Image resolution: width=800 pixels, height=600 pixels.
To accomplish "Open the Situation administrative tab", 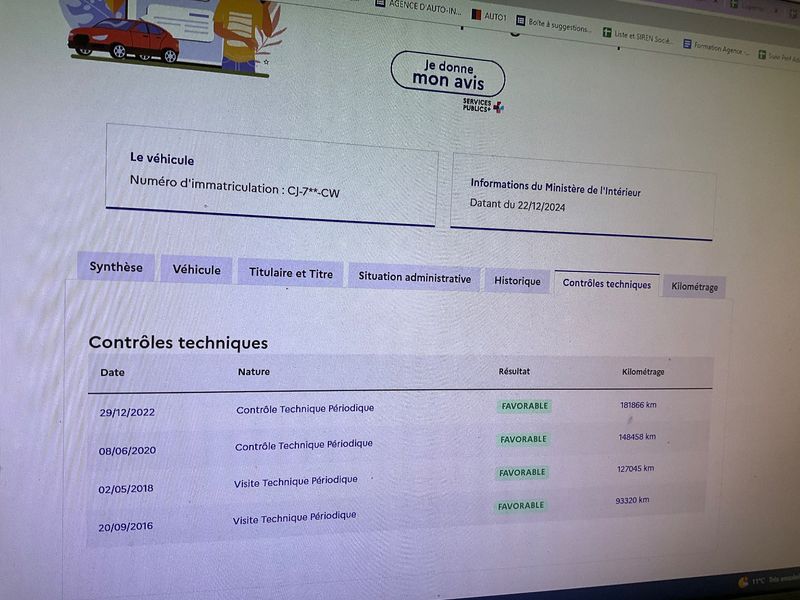I will 414,278.
